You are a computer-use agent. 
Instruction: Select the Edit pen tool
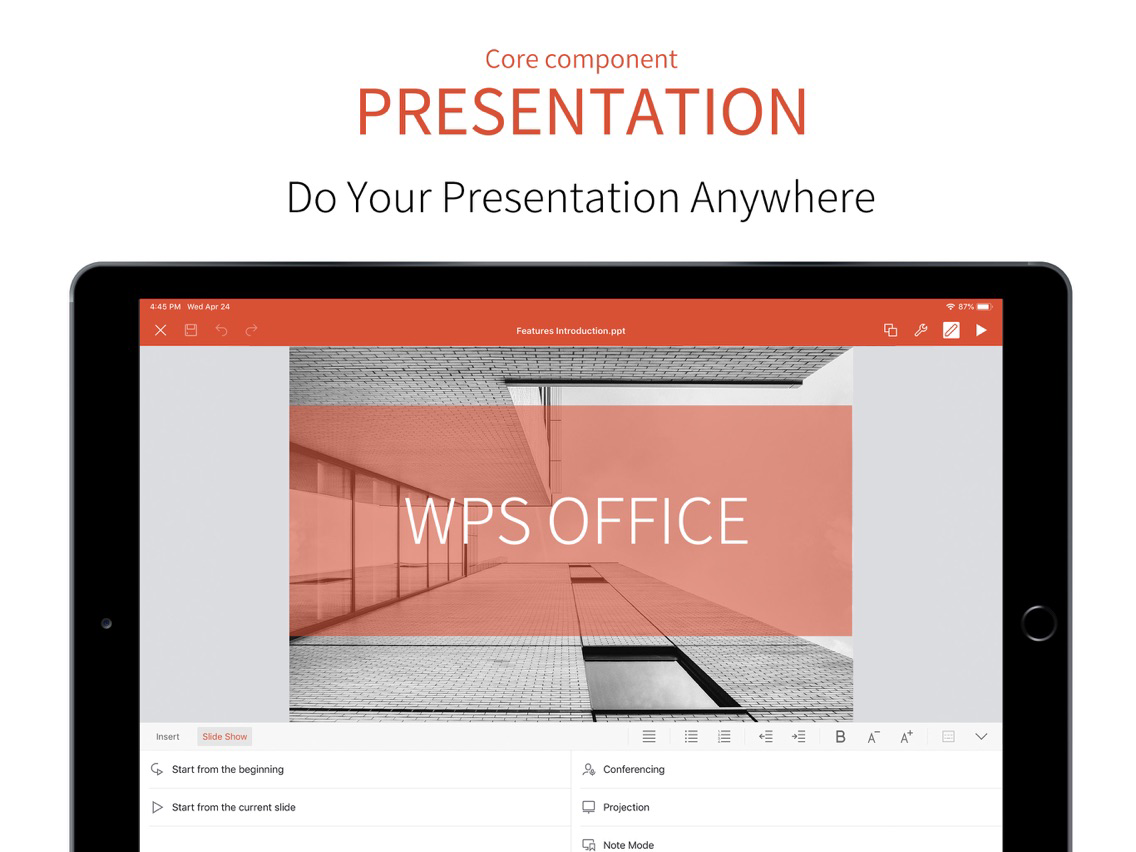click(951, 330)
